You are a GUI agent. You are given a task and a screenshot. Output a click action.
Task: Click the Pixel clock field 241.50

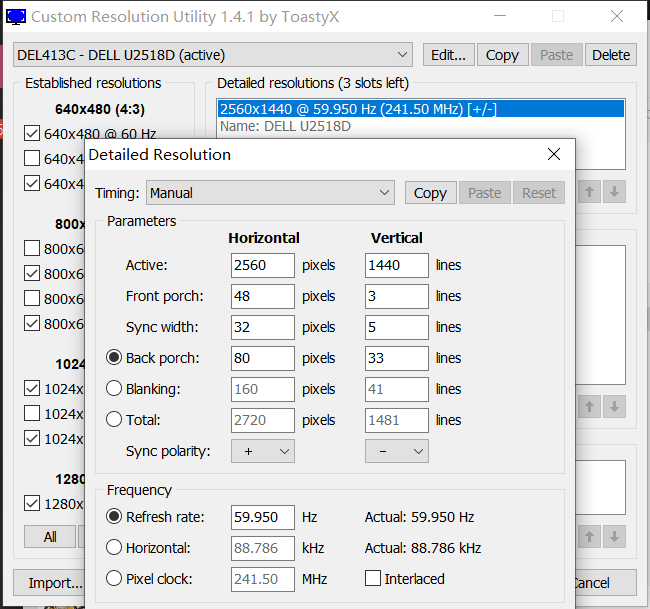point(263,579)
